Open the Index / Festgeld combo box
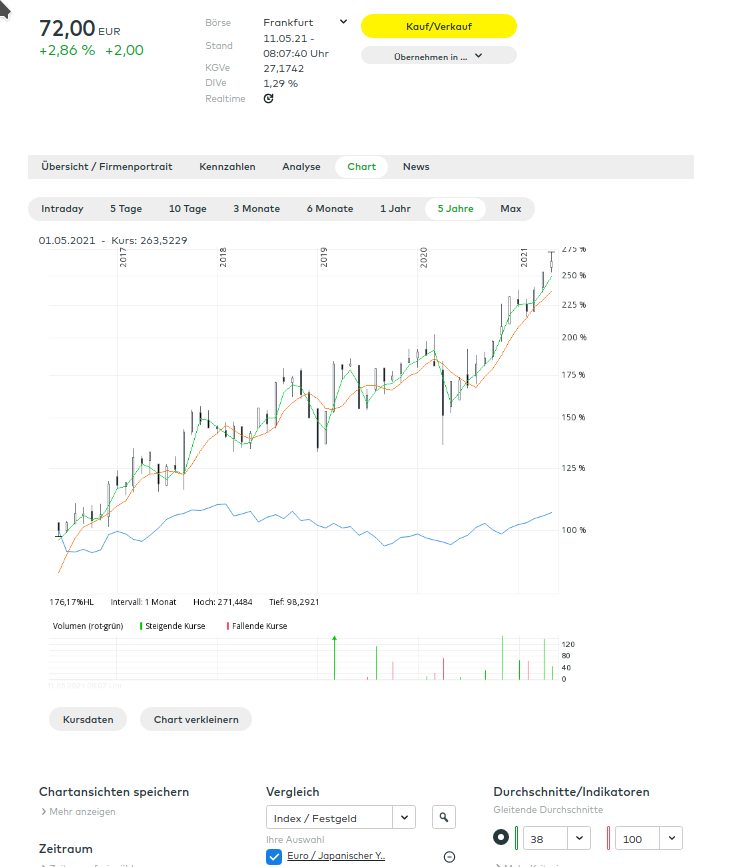Screen dimensions: 748x867 pyautogui.click(x=340, y=817)
